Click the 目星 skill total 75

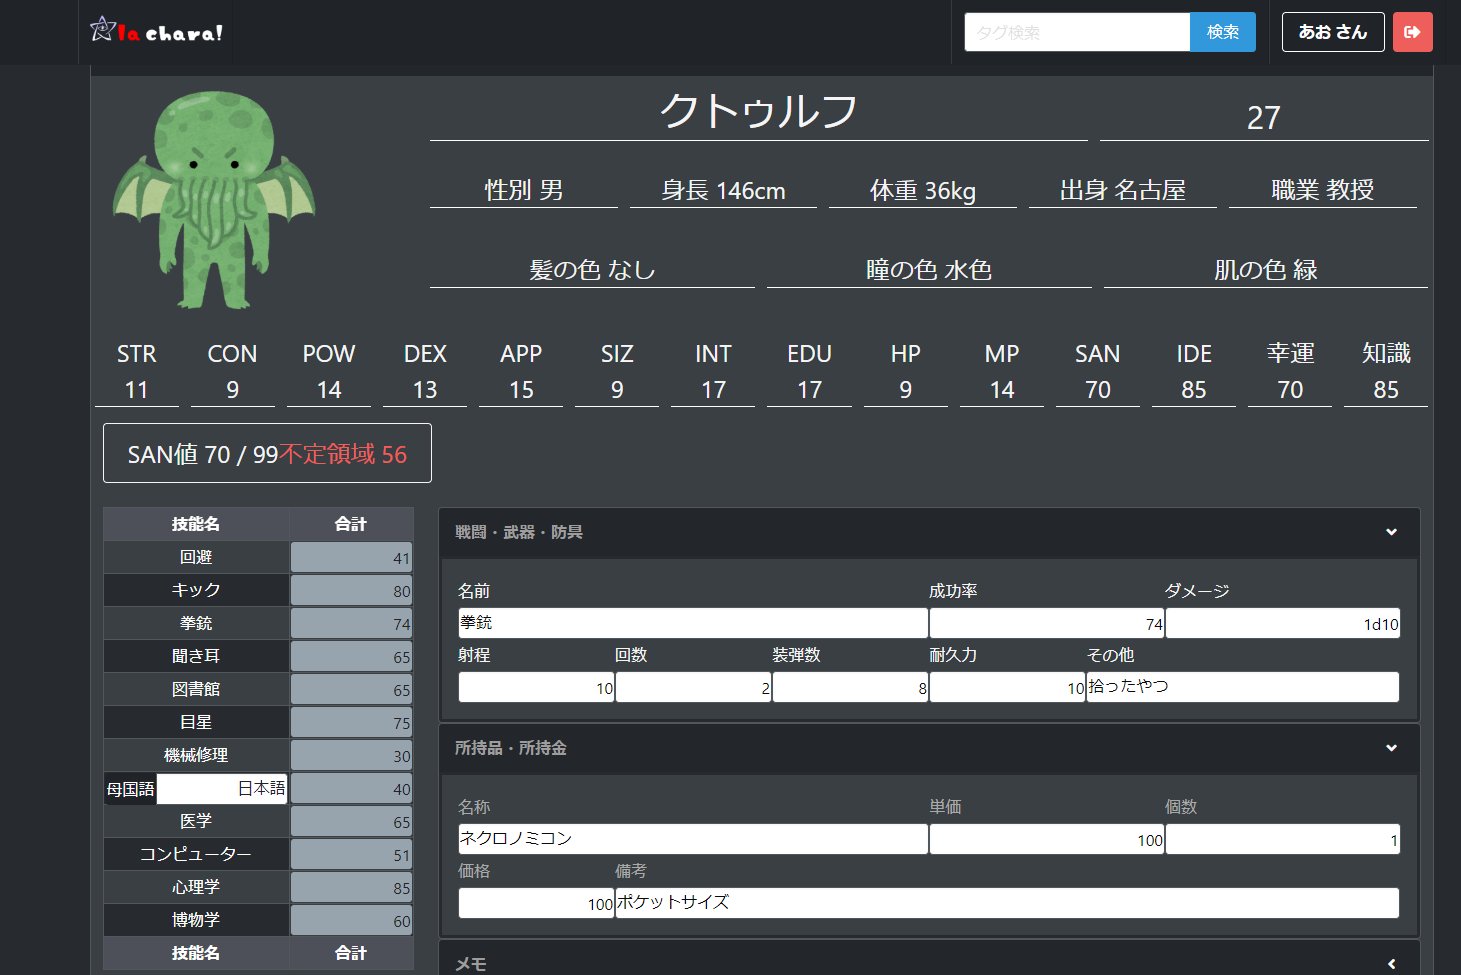pyautogui.click(x=352, y=723)
